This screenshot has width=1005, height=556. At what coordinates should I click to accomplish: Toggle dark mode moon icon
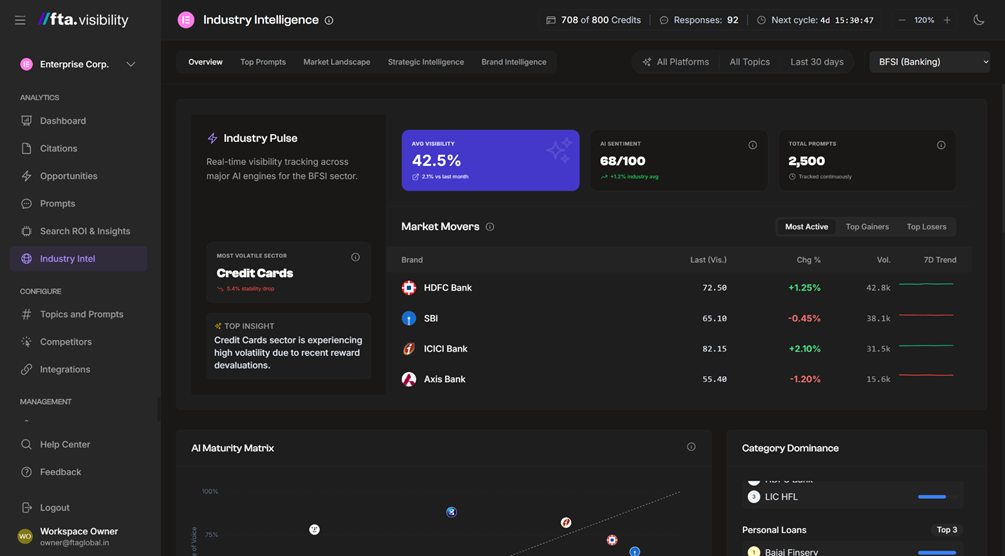coord(979,20)
